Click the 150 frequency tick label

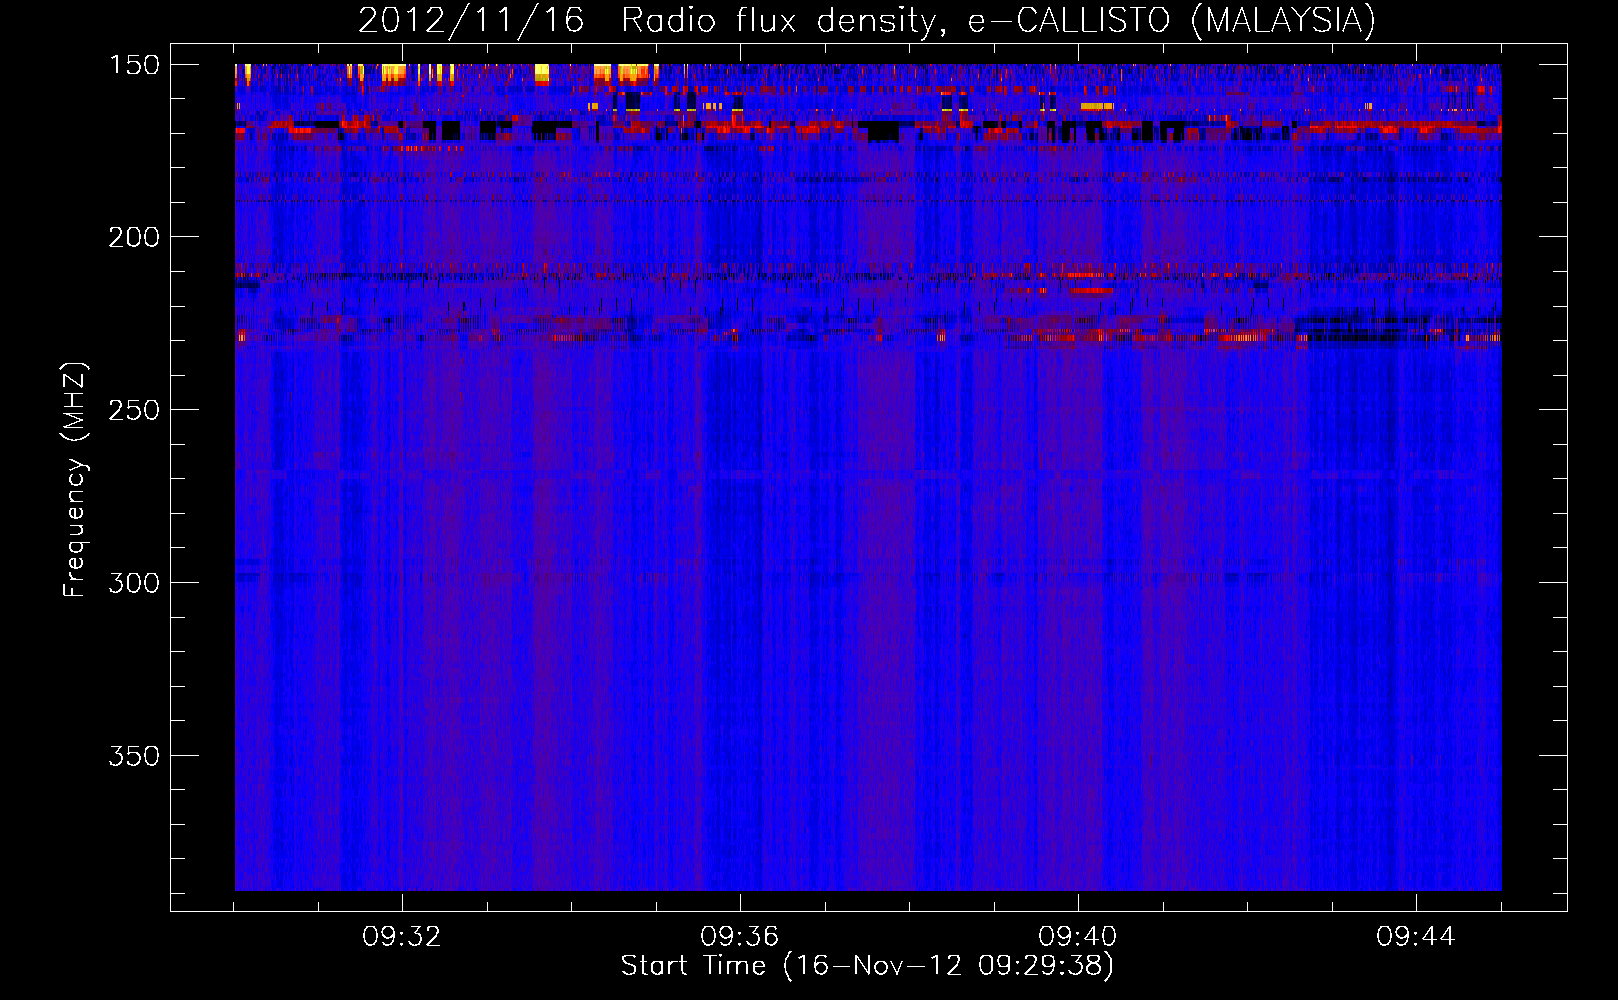point(134,65)
